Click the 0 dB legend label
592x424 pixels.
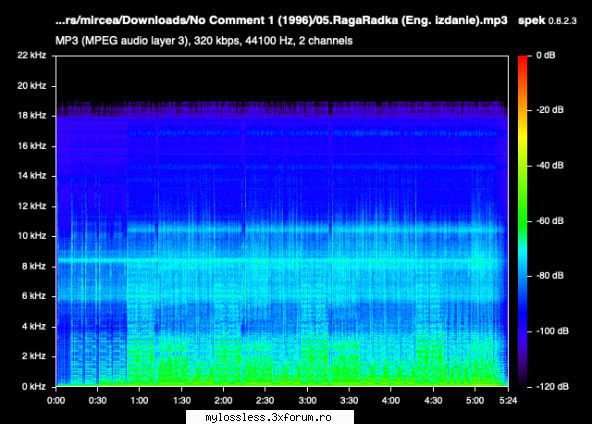[546, 56]
